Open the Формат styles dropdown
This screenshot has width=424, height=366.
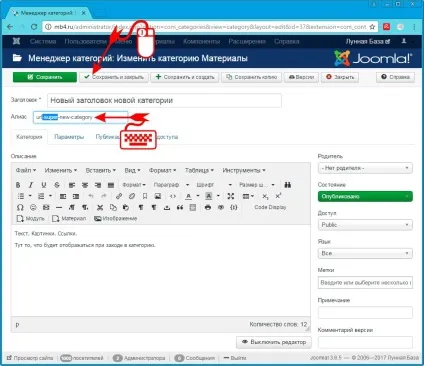[x=134, y=185]
